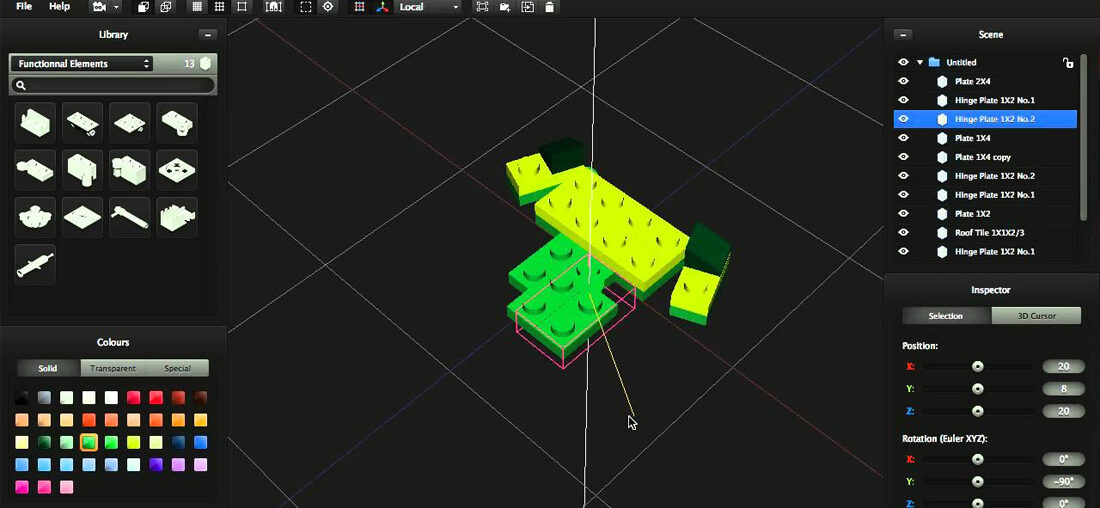Click the add to group folder icon
The height and width of the screenshot is (508, 1100).
click(504, 7)
